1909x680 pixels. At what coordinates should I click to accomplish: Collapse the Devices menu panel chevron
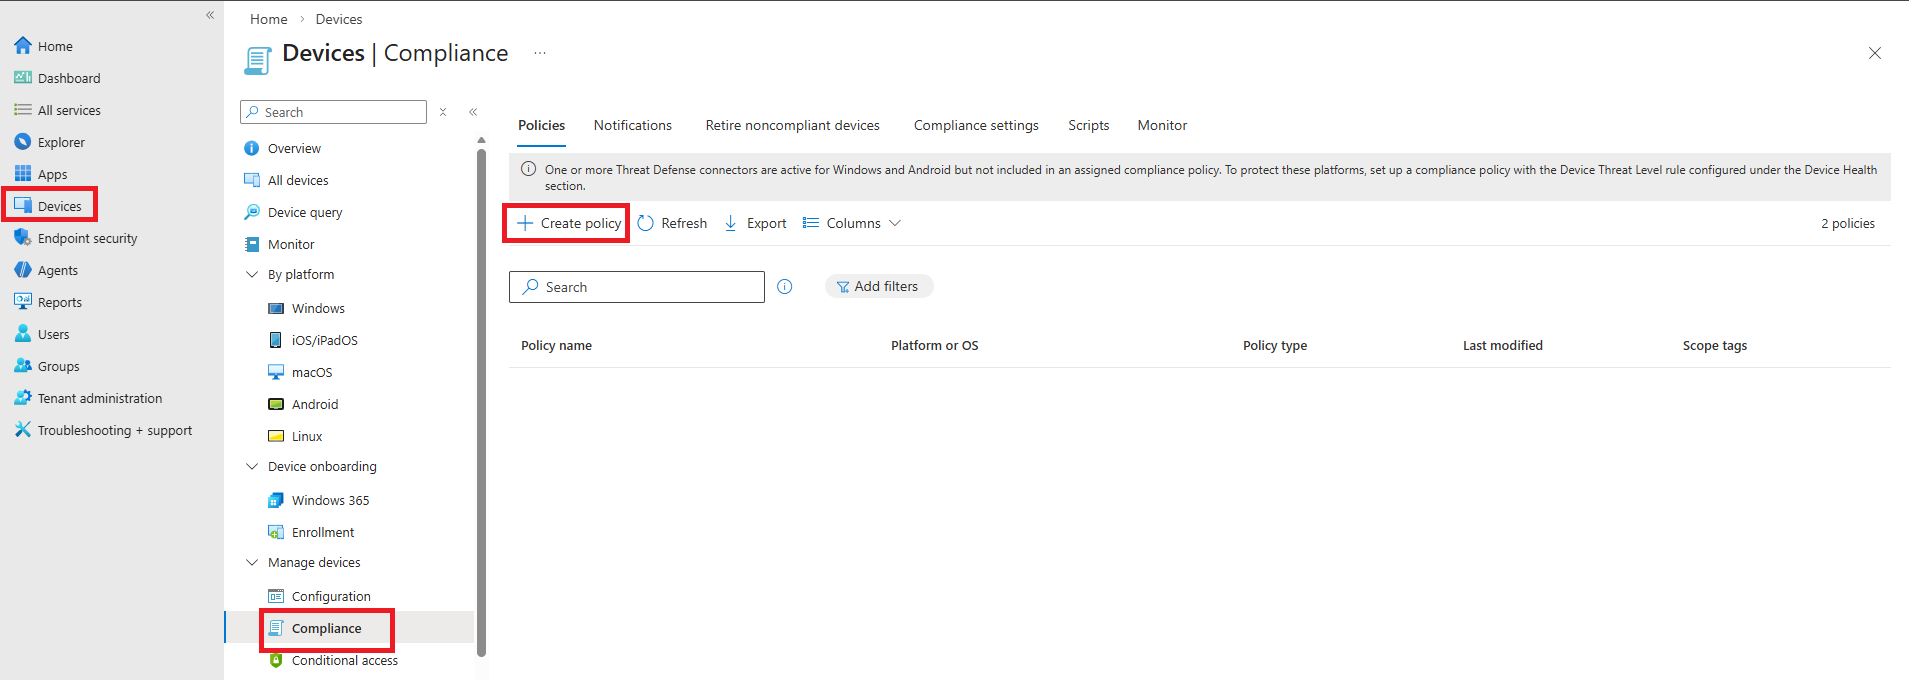point(473,112)
